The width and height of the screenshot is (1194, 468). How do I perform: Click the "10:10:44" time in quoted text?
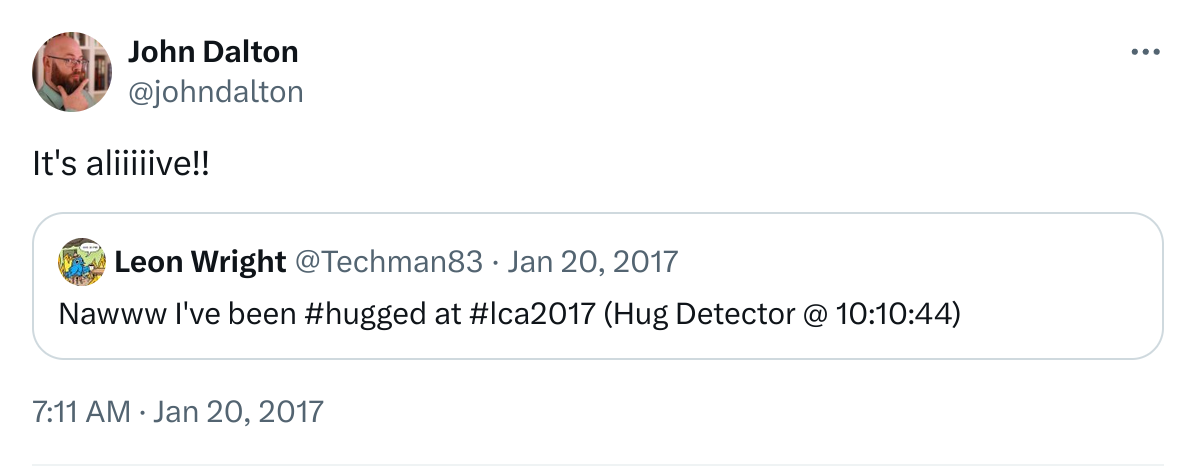coord(887,313)
